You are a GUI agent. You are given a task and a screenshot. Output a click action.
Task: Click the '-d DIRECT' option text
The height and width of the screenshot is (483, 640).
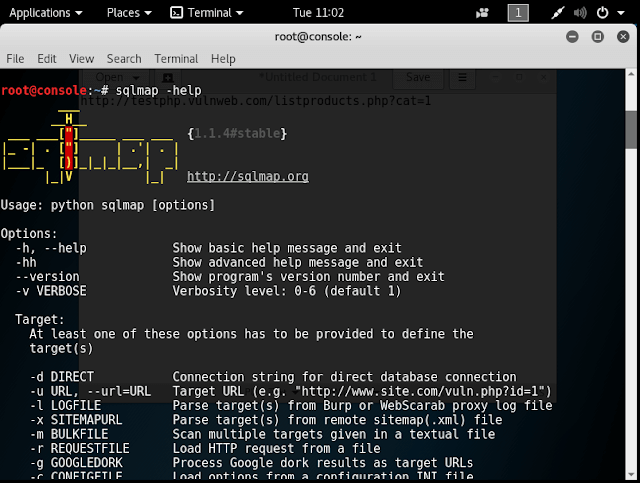[x=62, y=376]
